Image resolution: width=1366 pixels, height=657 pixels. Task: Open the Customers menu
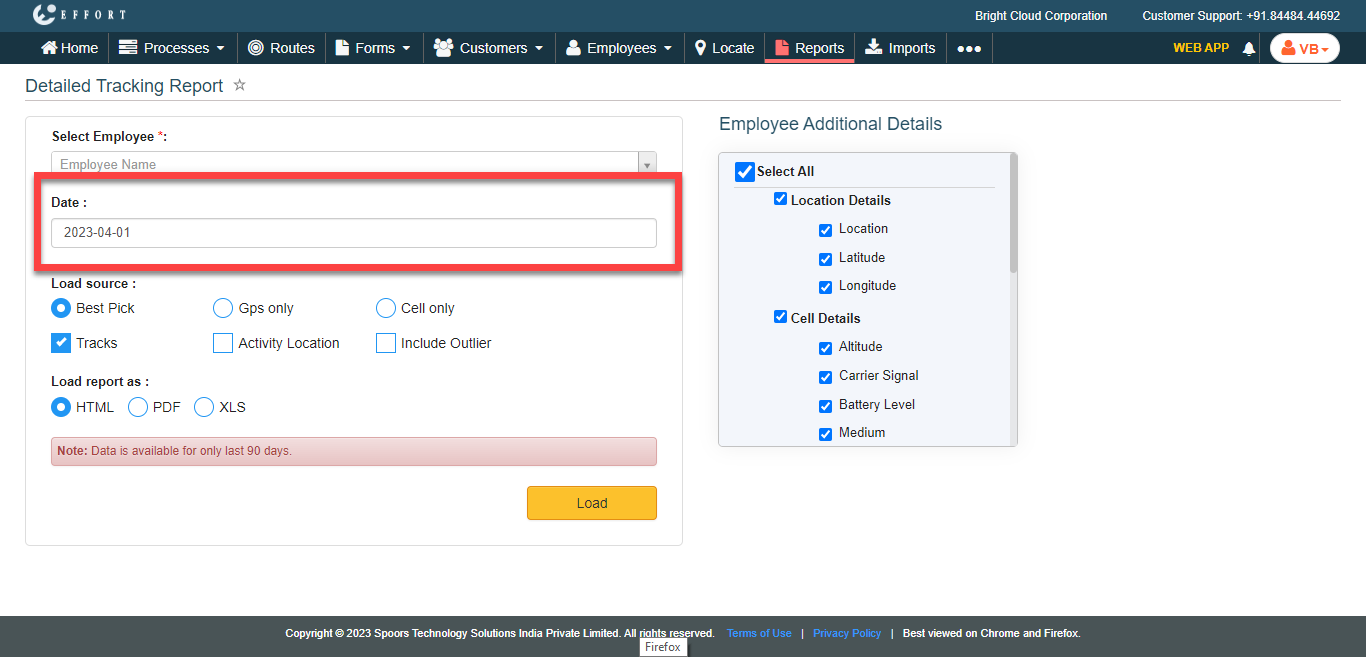pyautogui.click(x=489, y=48)
